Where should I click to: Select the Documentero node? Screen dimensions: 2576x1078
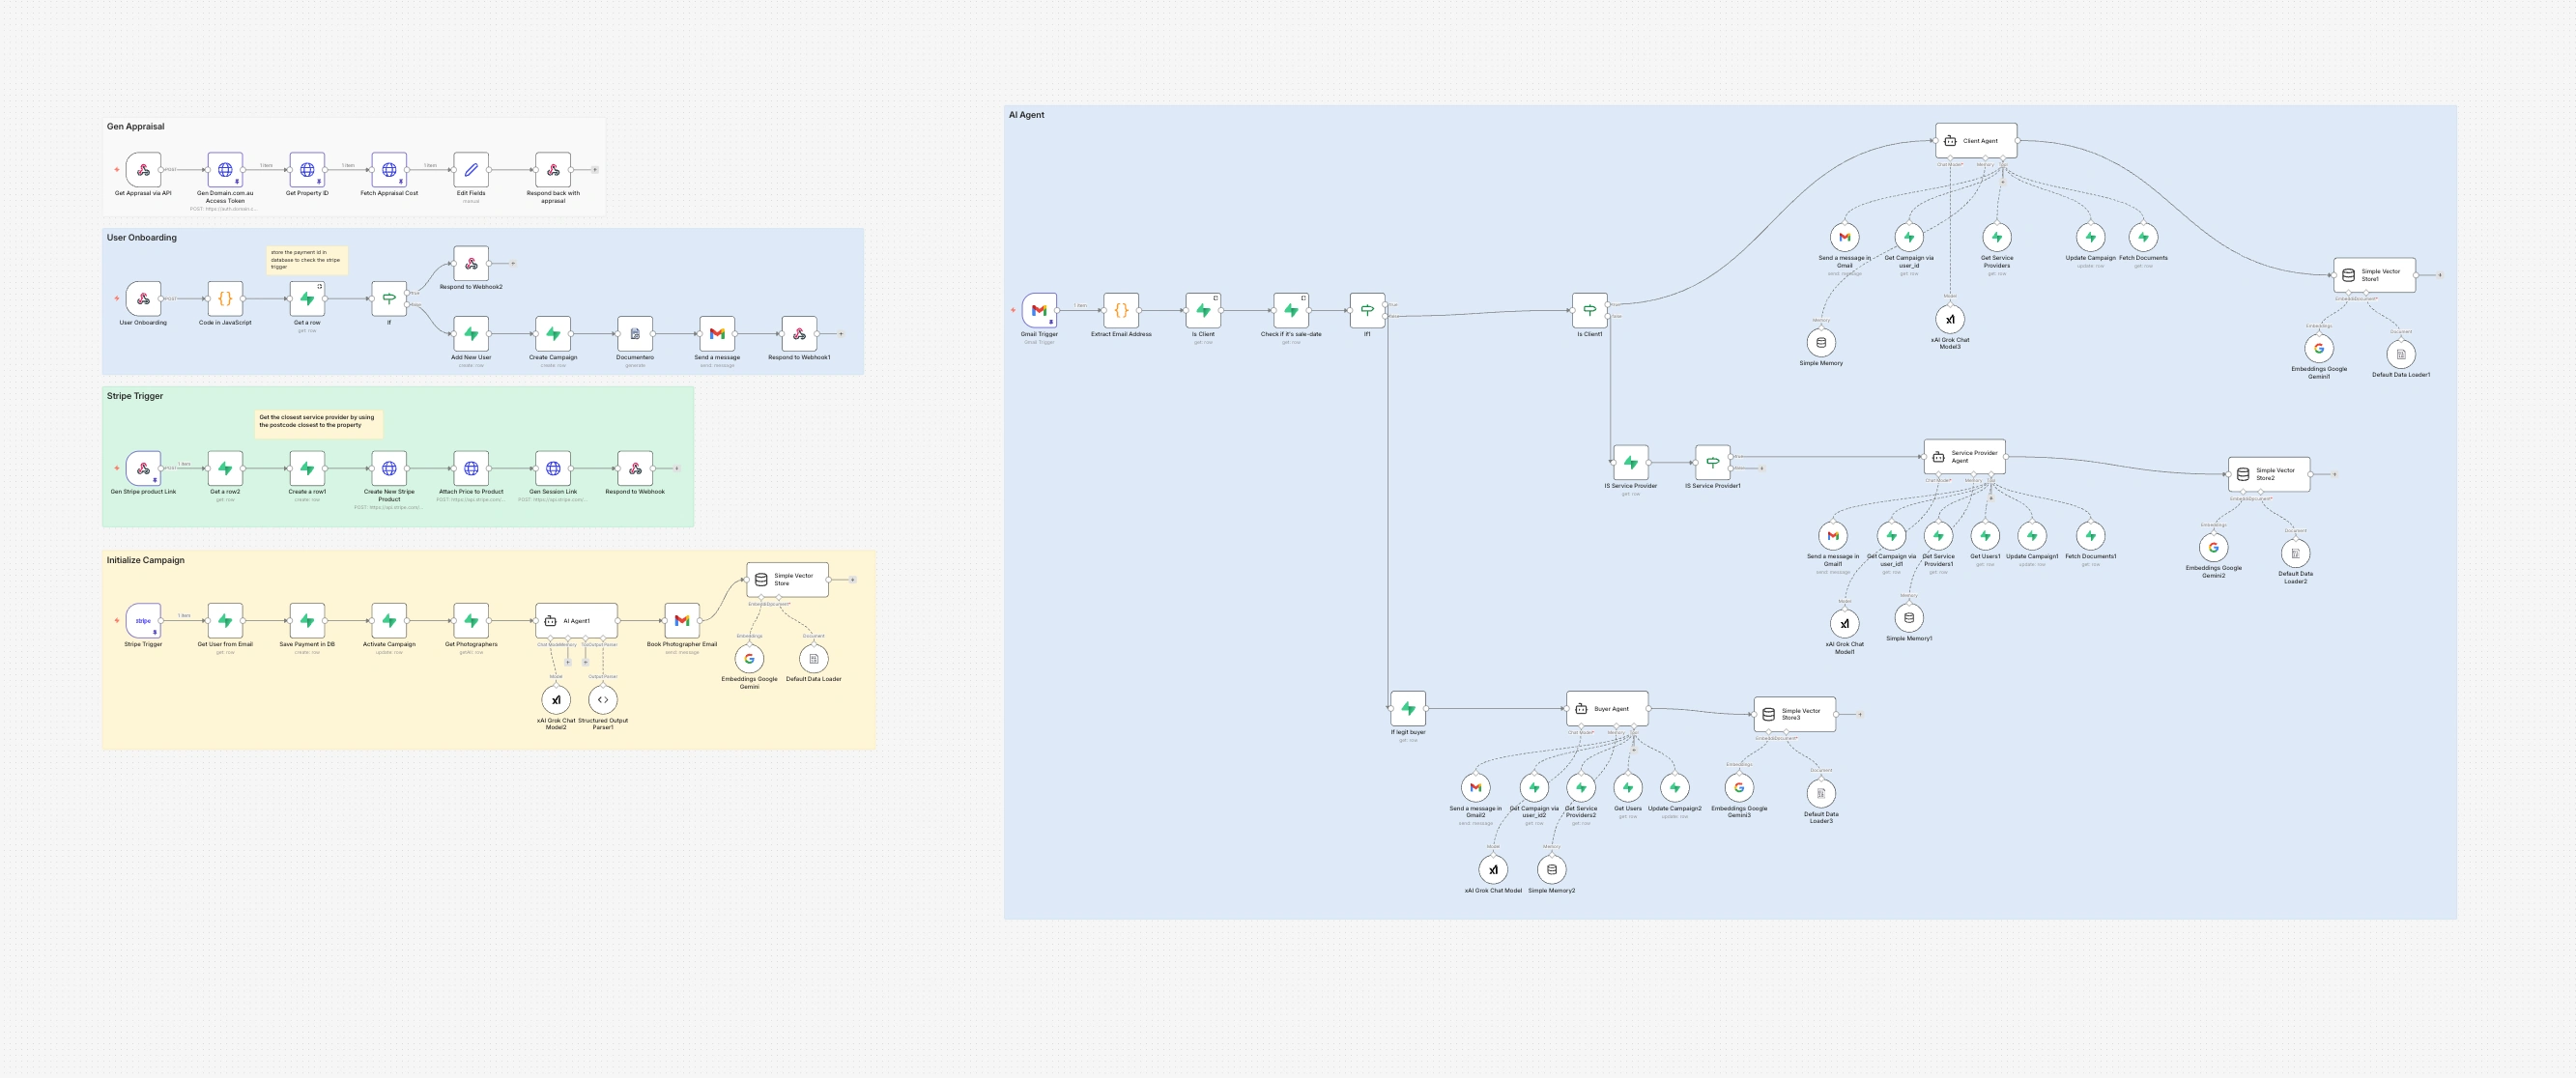635,334
